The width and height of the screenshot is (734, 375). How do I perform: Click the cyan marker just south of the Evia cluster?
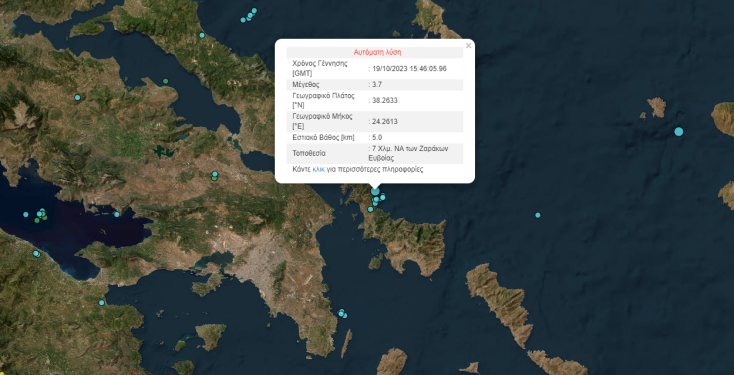point(370,209)
